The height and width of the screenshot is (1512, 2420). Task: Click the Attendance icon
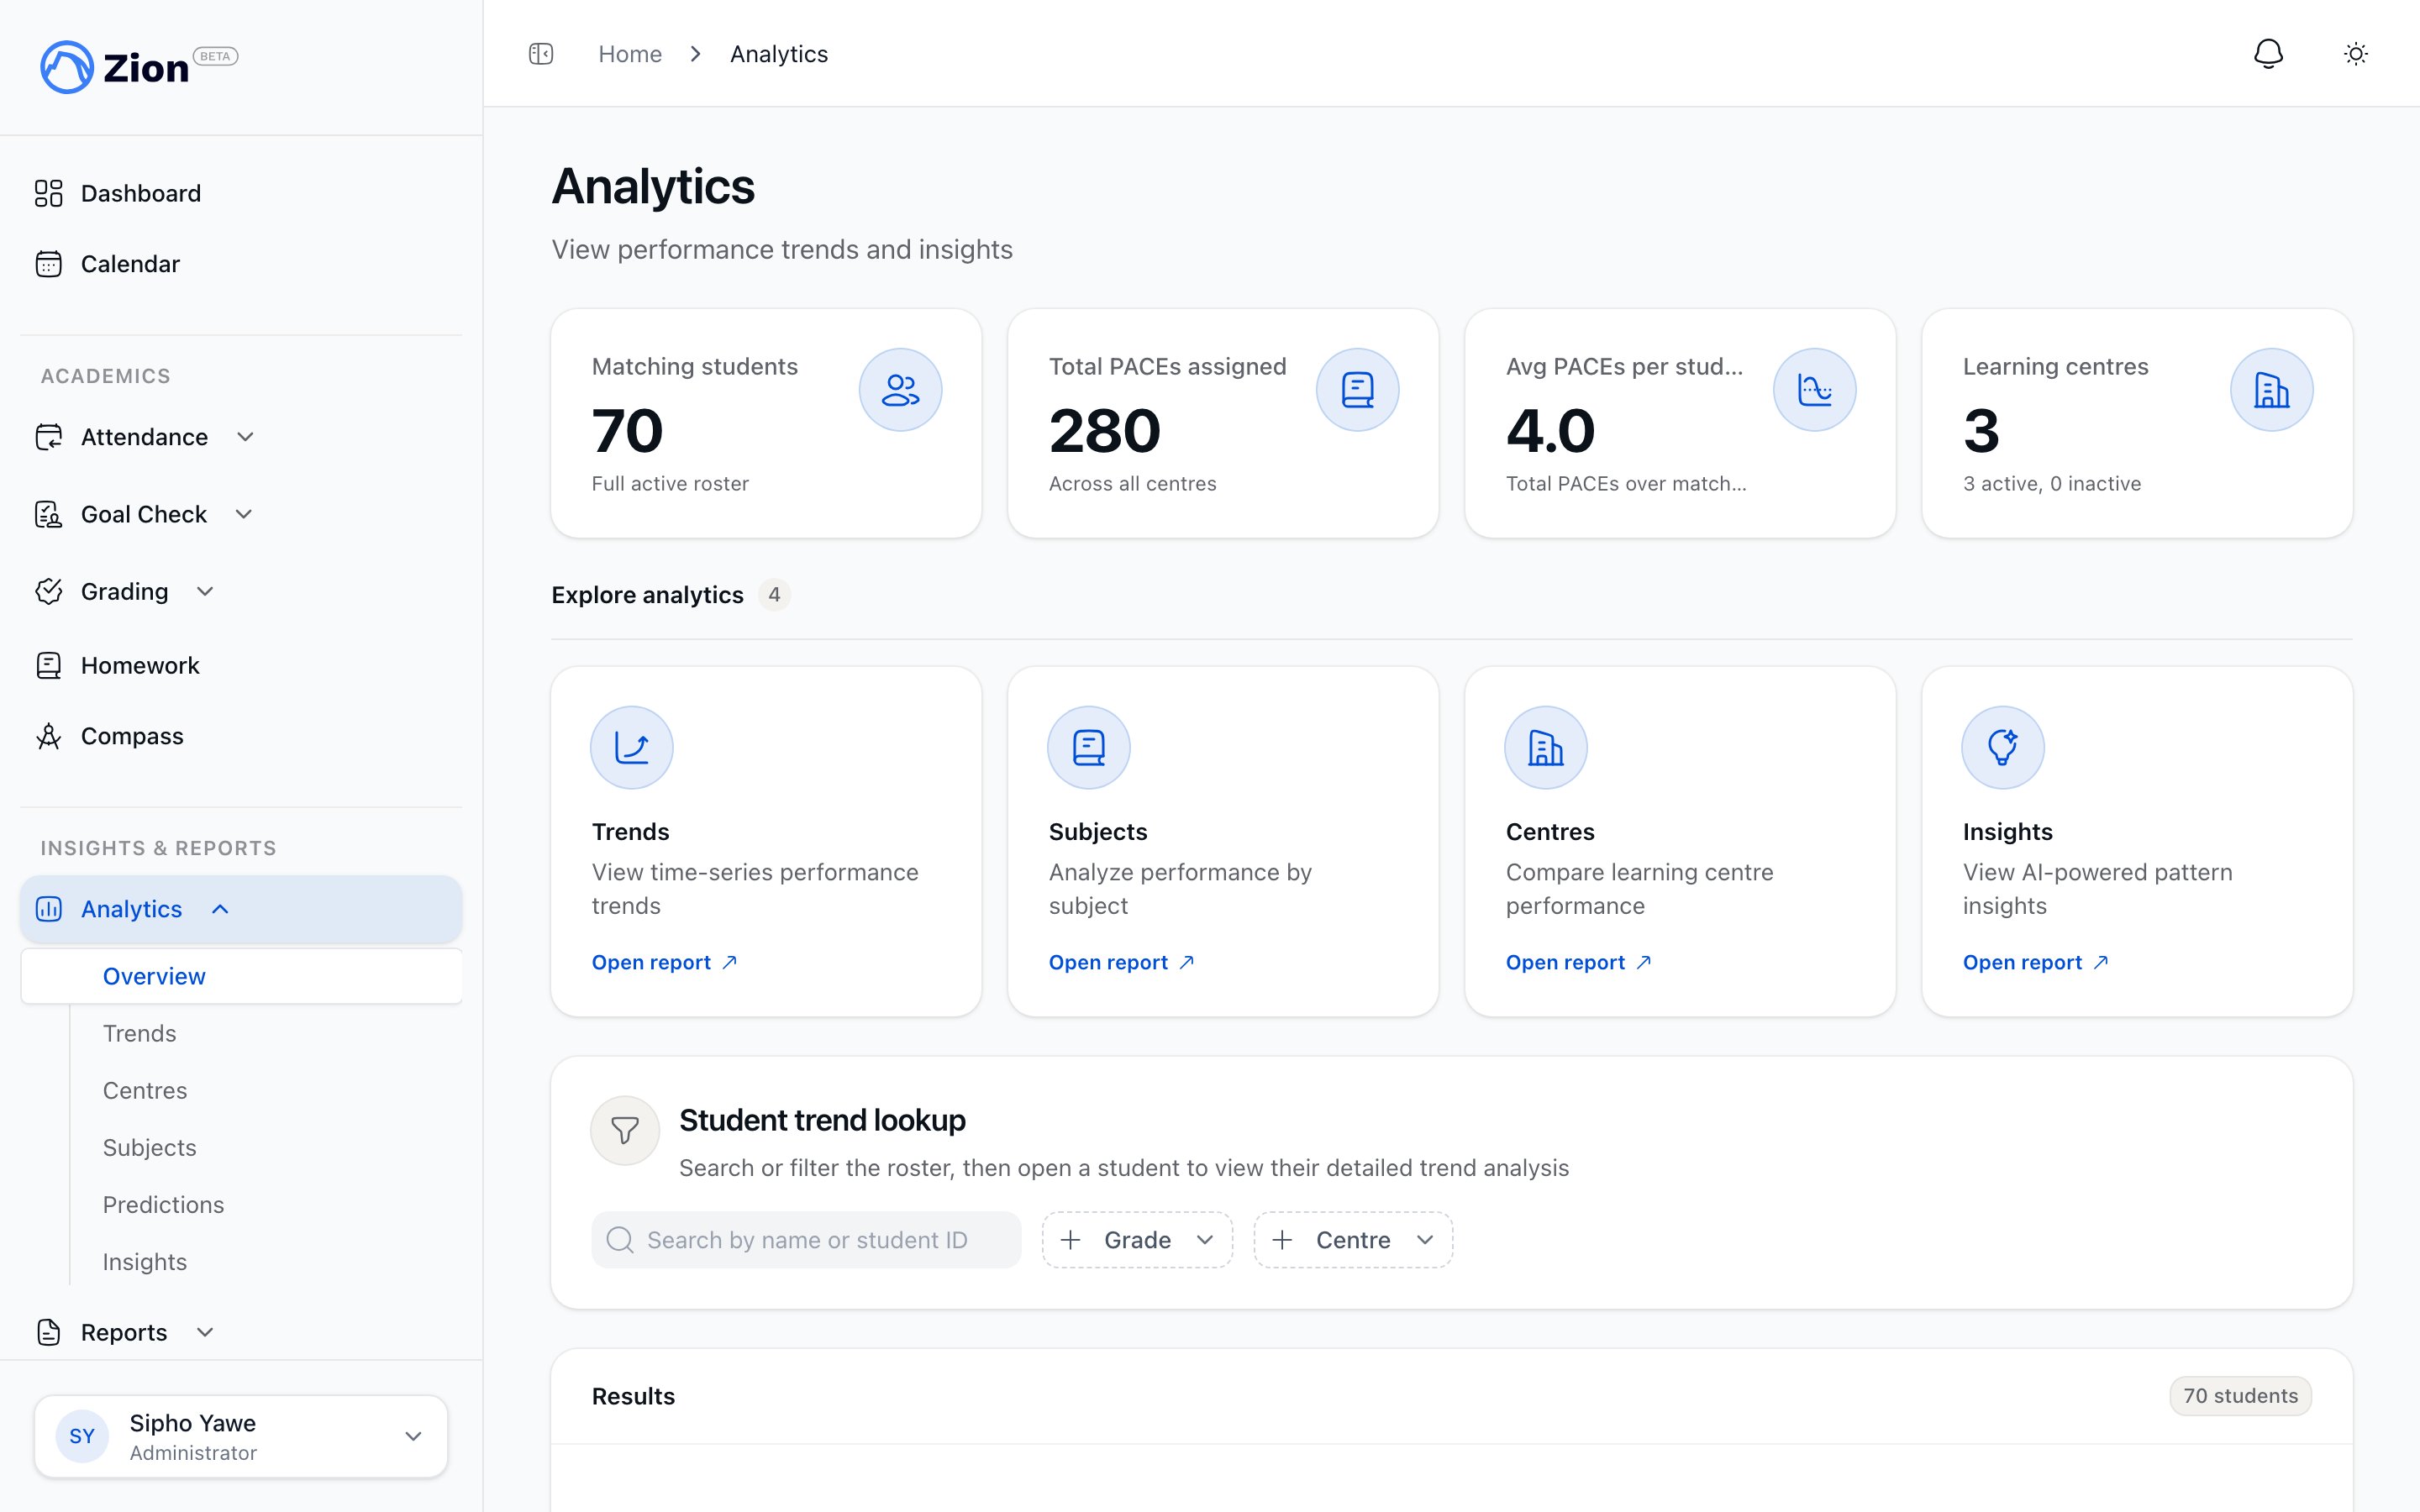(x=49, y=437)
